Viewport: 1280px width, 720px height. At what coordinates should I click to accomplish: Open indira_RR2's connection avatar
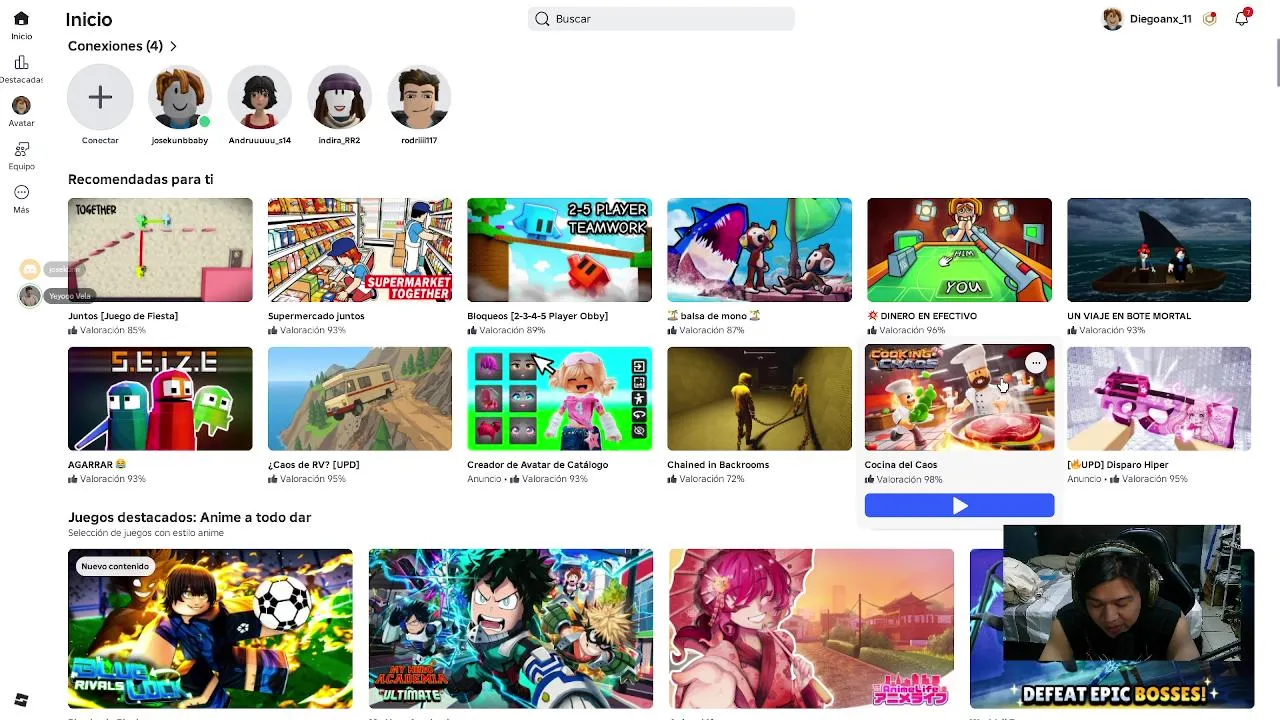point(339,97)
